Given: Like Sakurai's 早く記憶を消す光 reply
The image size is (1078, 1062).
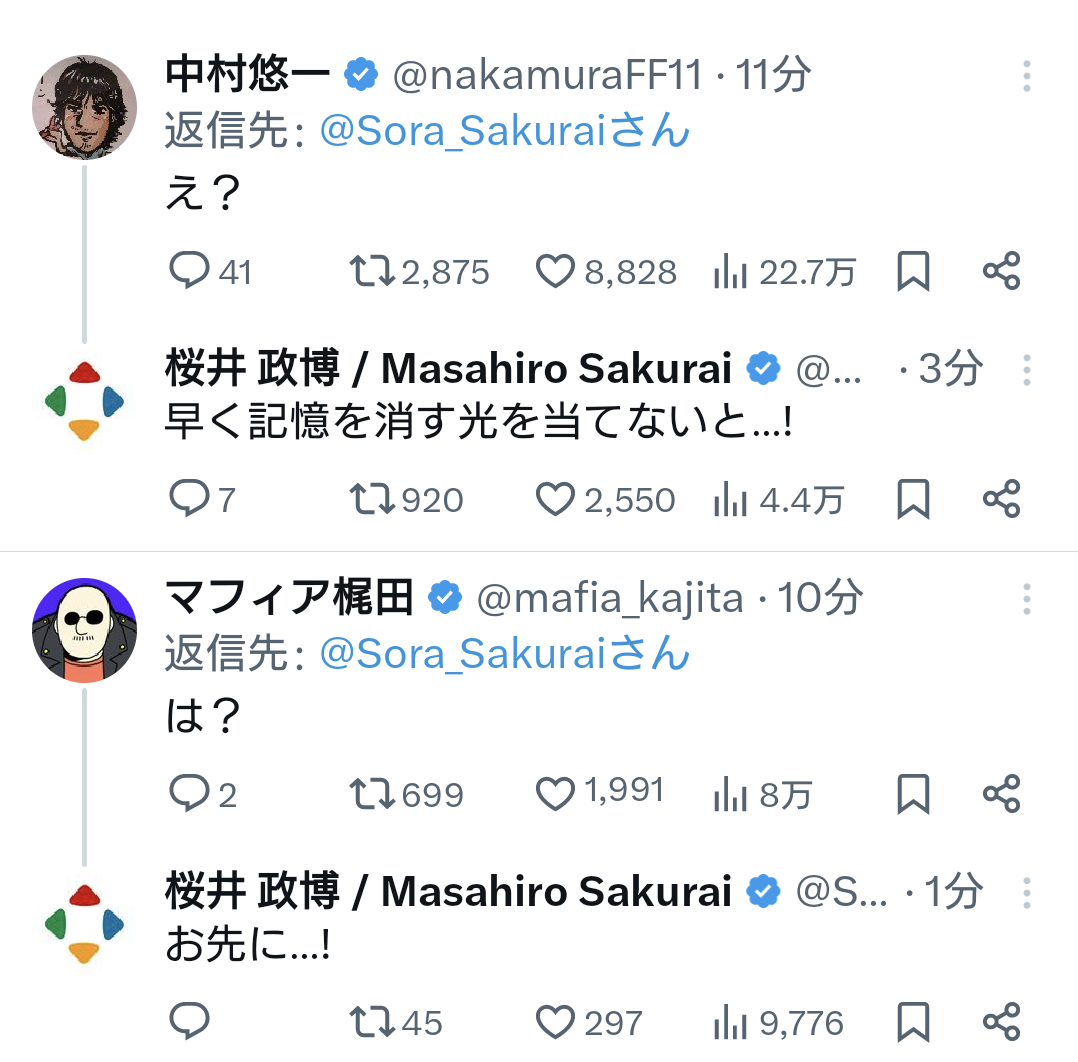Looking at the screenshot, I should (555, 499).
